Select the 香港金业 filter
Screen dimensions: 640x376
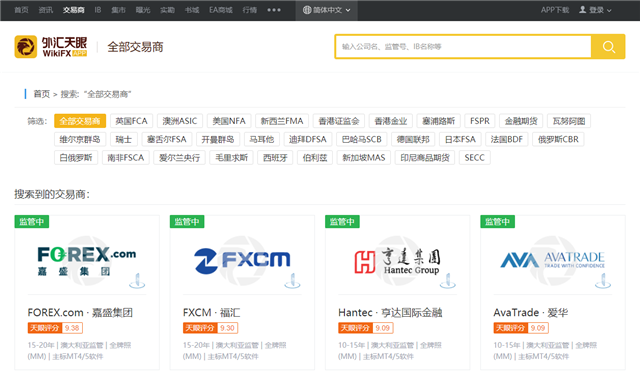(x=391, y=121)
